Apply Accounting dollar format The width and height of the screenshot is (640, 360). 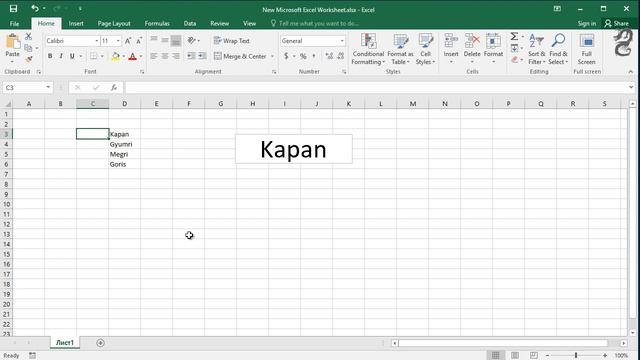pyautogui.click(x=286, y=56)
